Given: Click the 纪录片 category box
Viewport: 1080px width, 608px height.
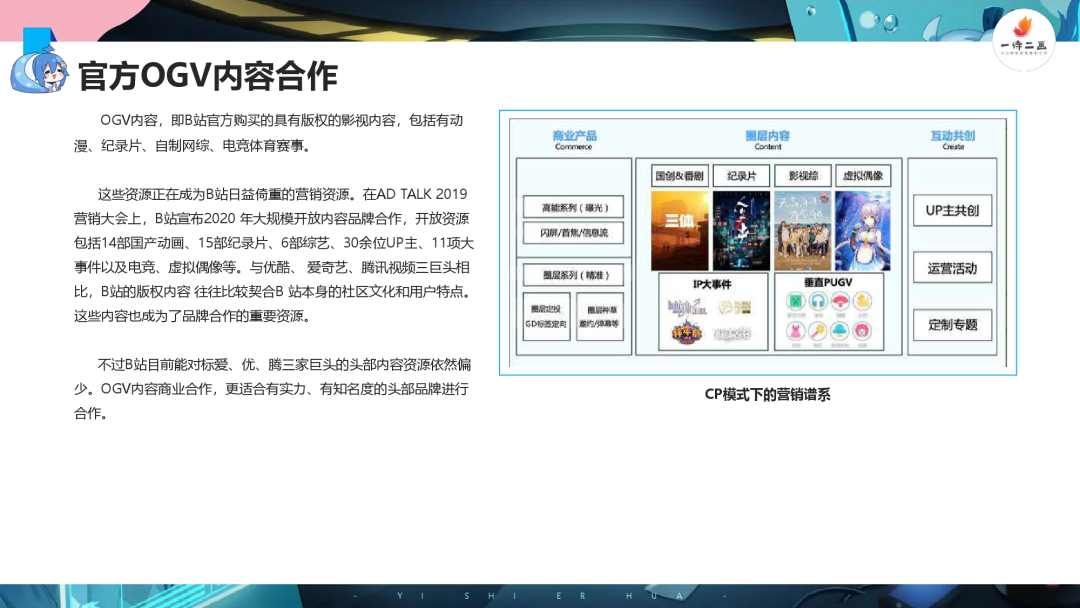Looking at the screenshot, I should point(741,176).
